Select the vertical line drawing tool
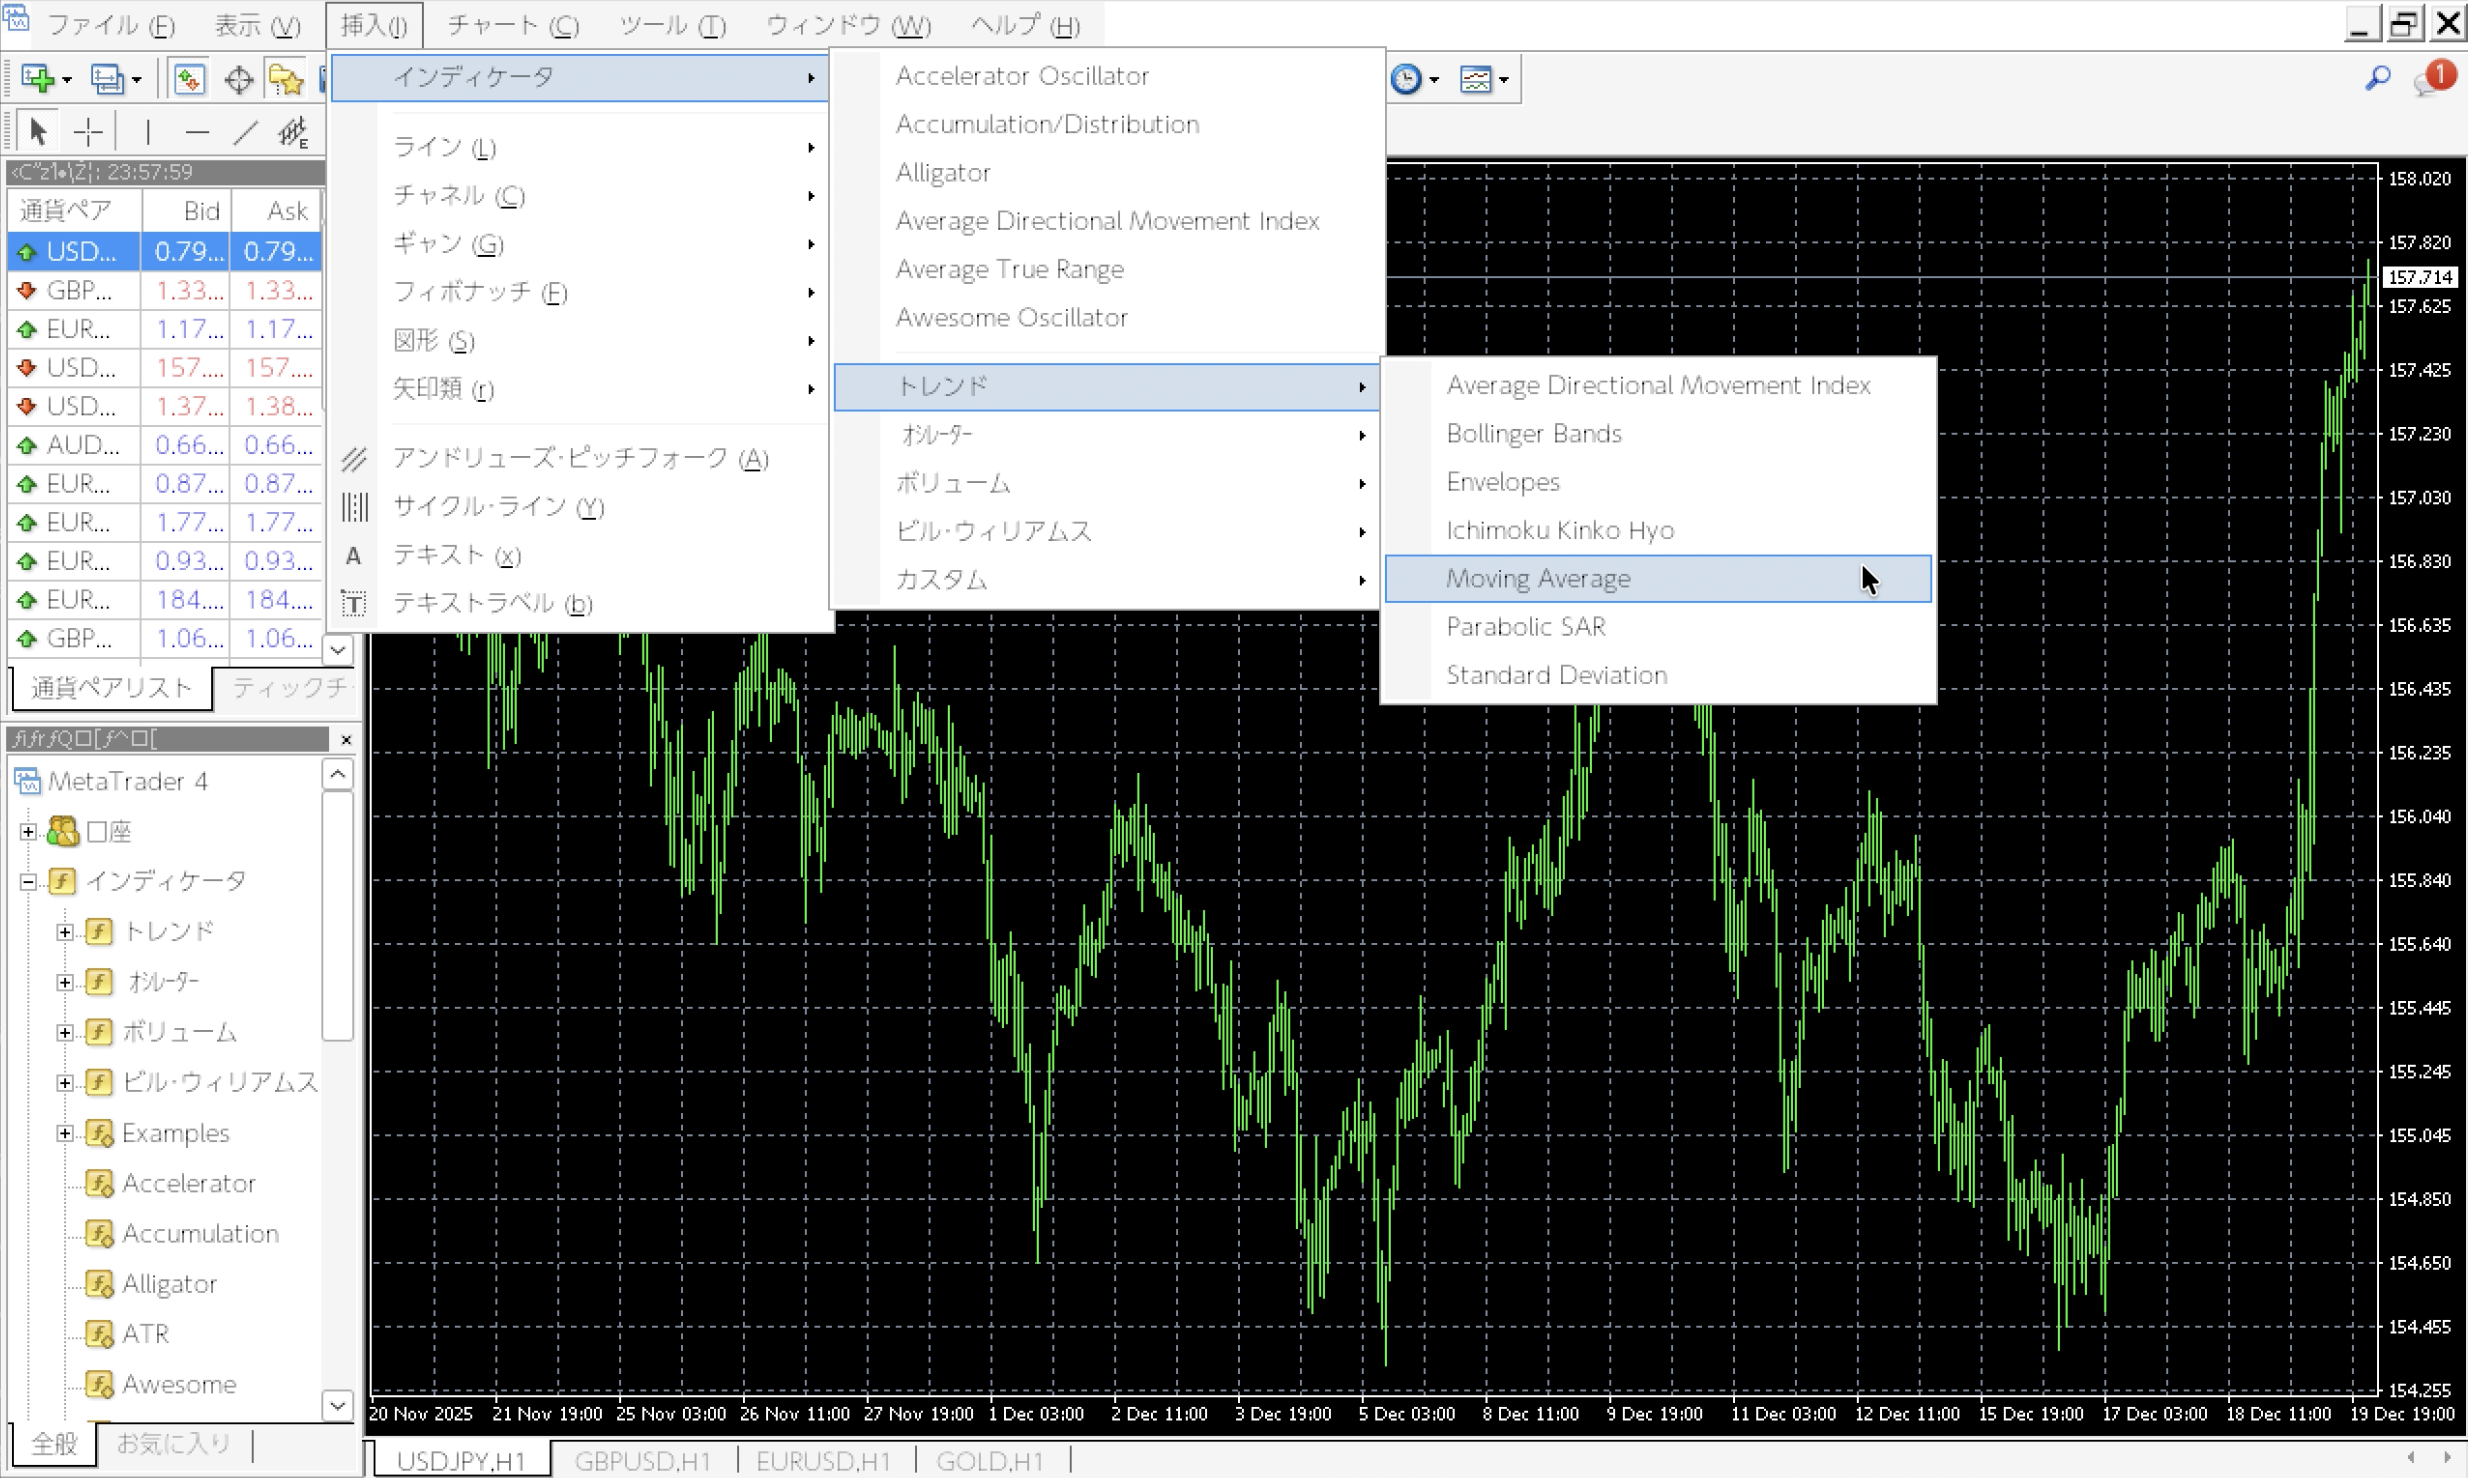Screen dimensions: 2468x1478 click(147, 131)
